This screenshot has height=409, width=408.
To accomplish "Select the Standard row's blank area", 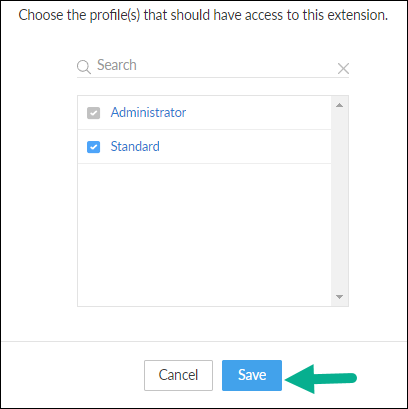I will [245, 147].
